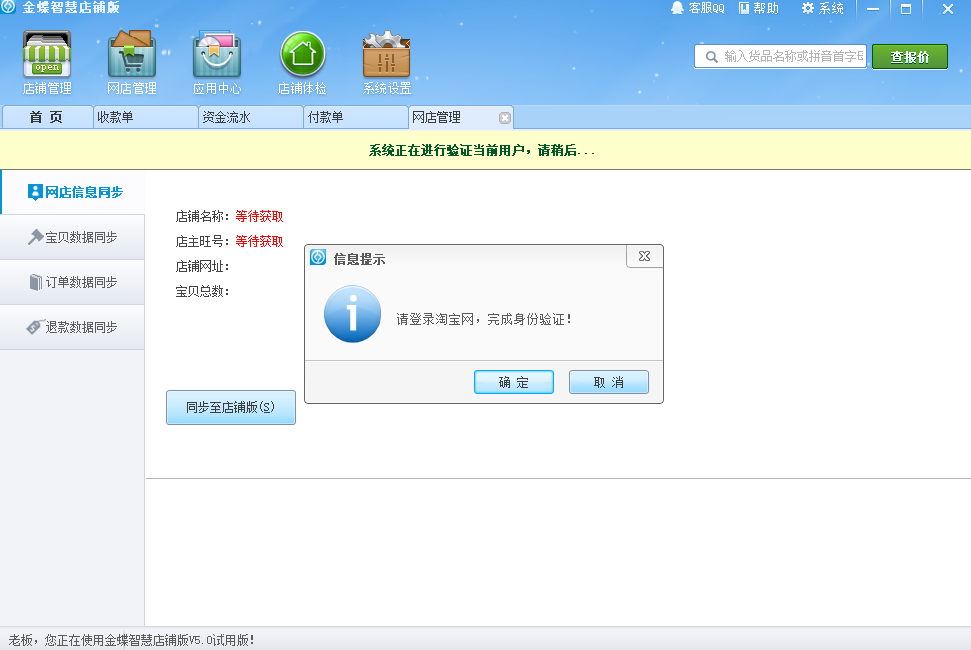This screenshot has height=650, width=971.
Task: Run the 店铺体检 green home icon
Action: [302, 63]
